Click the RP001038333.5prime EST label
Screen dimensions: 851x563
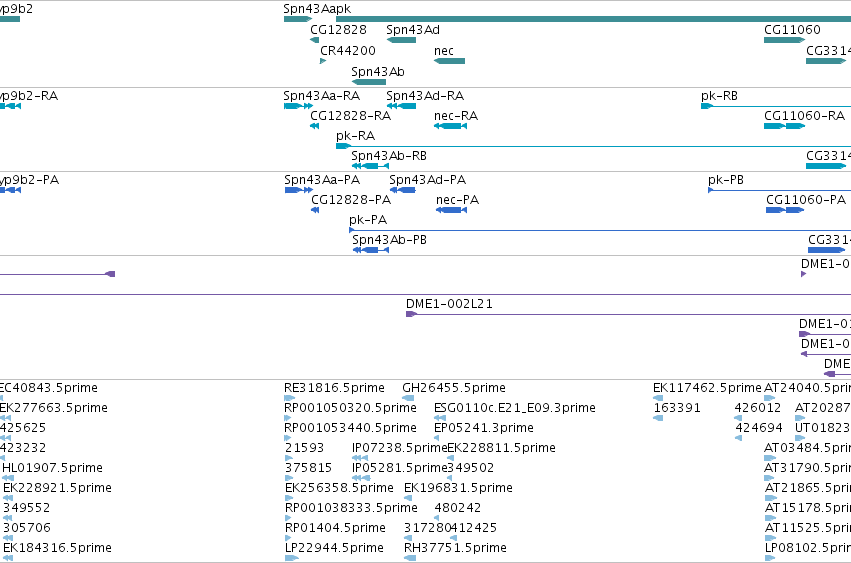click(x=351, y=508)
